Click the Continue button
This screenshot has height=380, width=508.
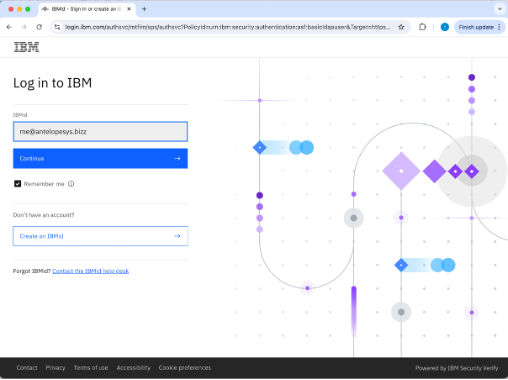[100, 158]
